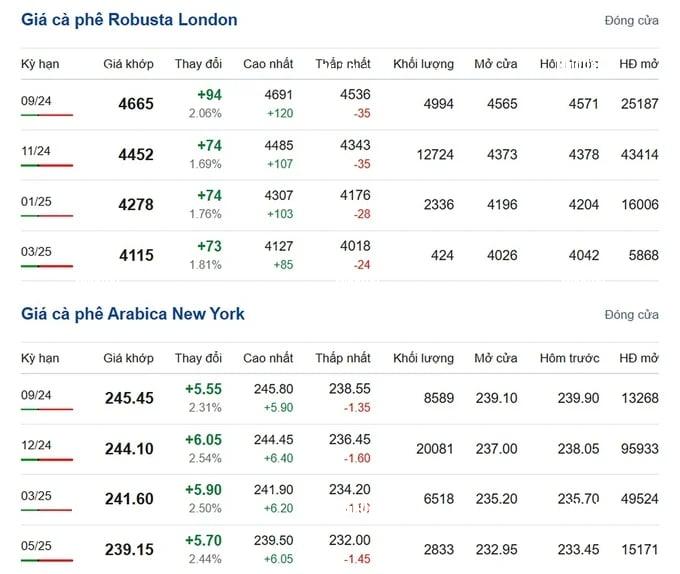
Task: Click the +94 change value
Action: tap(209, 95)
